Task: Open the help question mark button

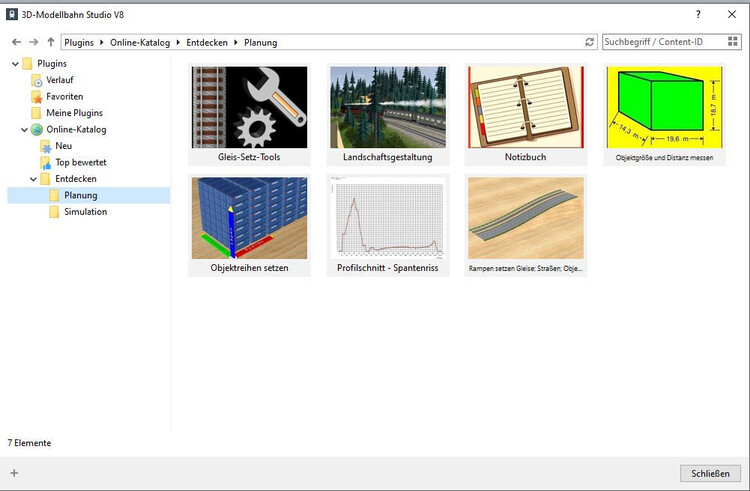Action: [698, 15]
